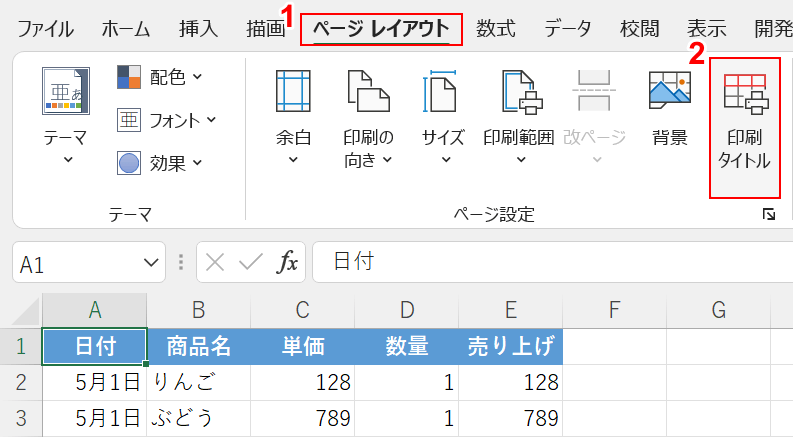
Task: Select cell containing りんご
Action: coord(198,381)
